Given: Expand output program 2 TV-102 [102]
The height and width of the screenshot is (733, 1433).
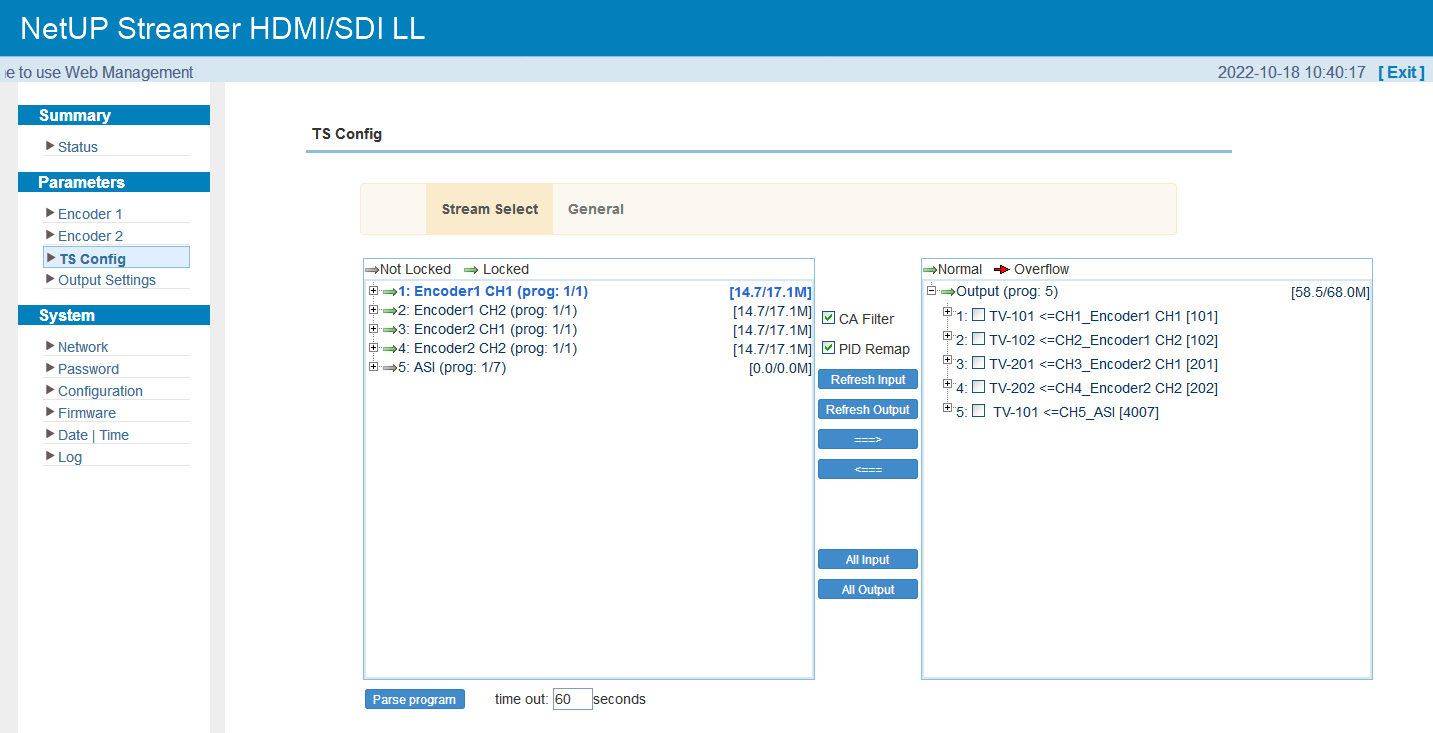Looking at the screenshot, I should (949, 338).
